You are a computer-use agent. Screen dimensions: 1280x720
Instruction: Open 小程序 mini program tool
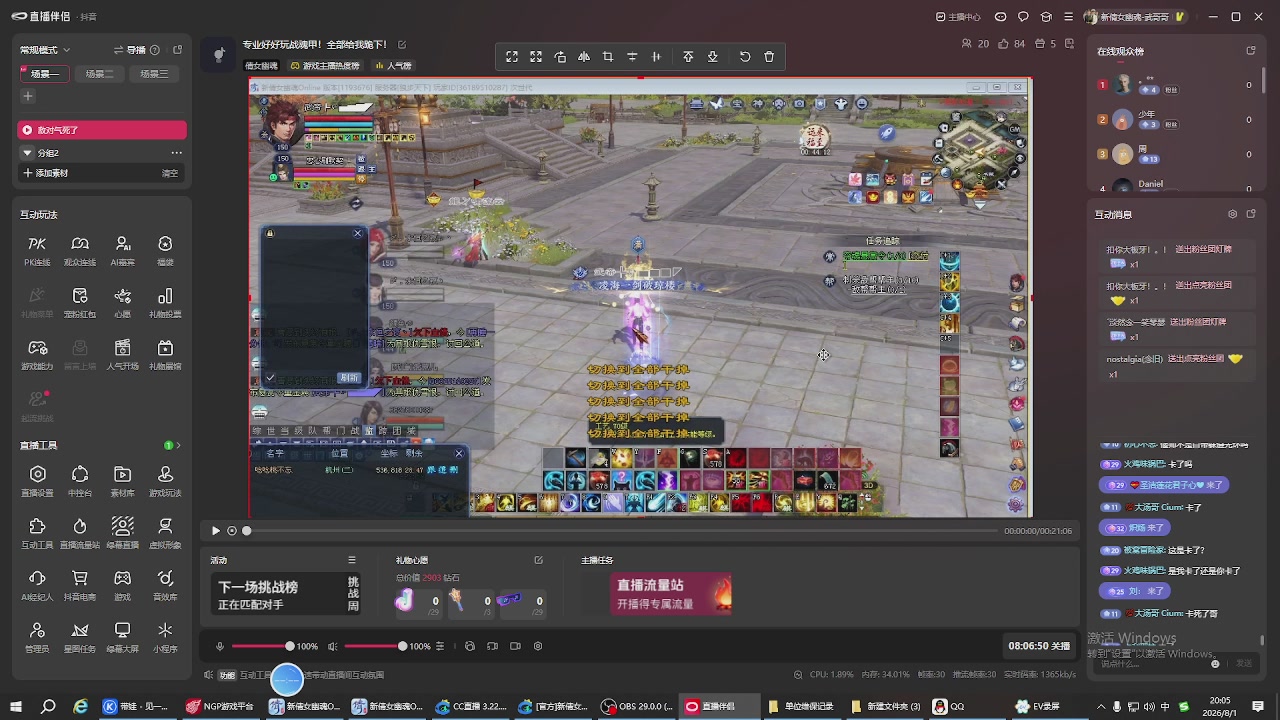[165, 636]
